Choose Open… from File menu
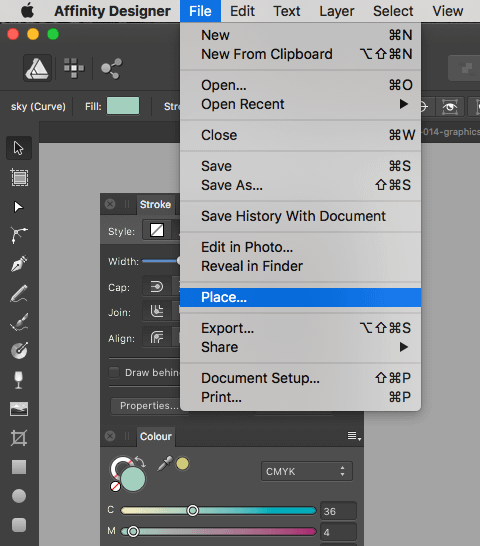 [300, 85]
